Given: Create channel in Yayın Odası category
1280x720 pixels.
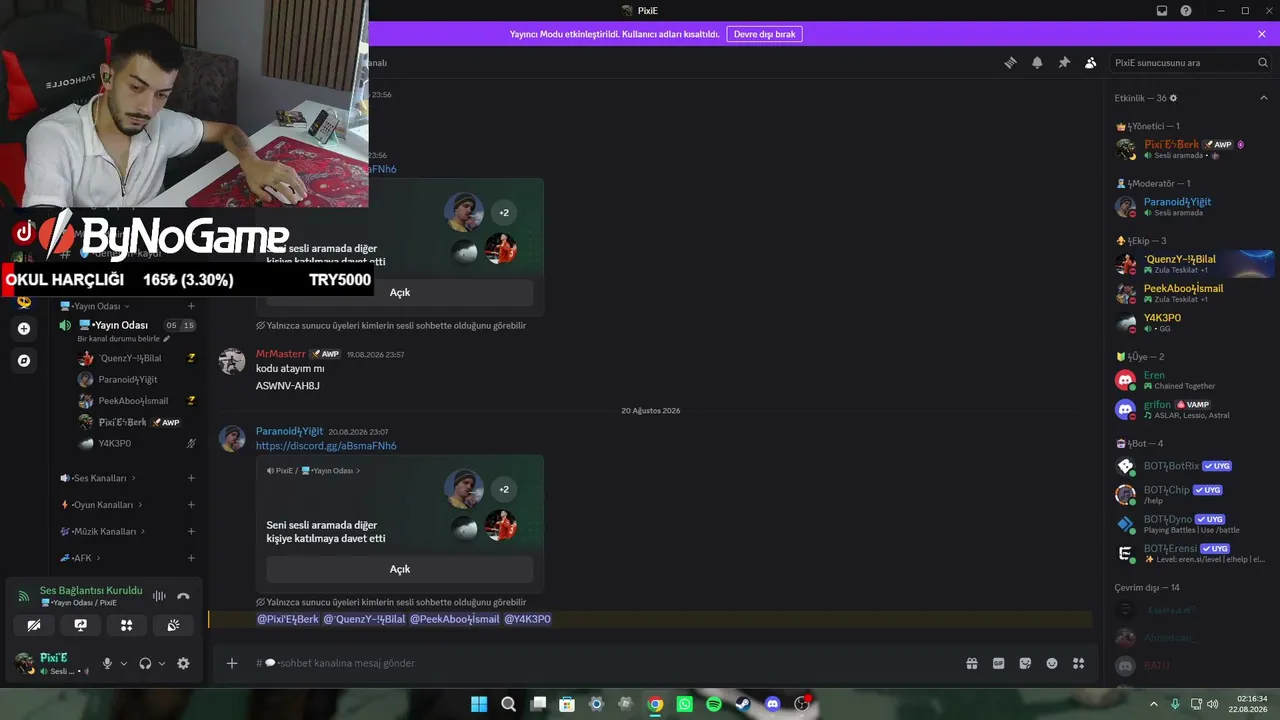Looking at the screenshot, I should pos(191,306).
